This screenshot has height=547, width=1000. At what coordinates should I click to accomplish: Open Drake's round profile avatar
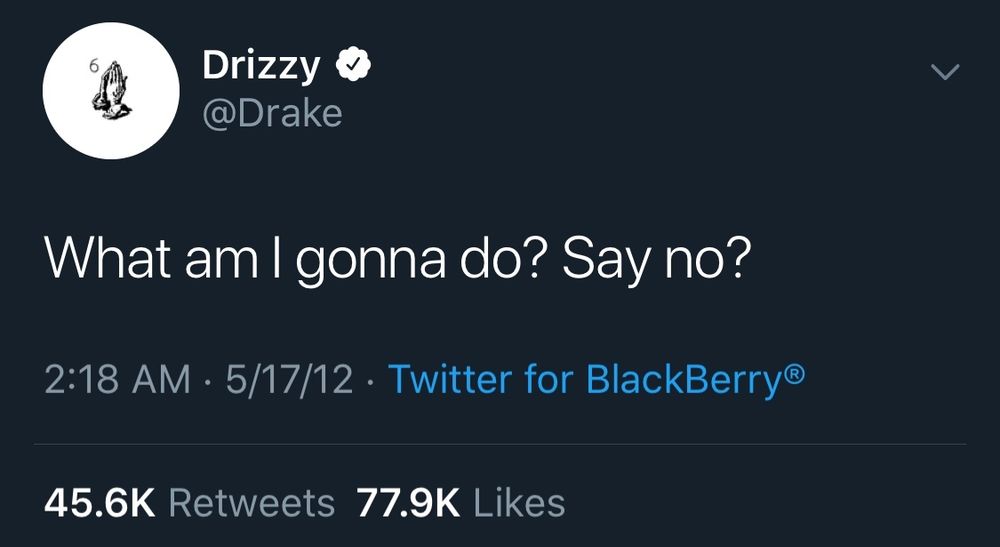tap(111, 91)
